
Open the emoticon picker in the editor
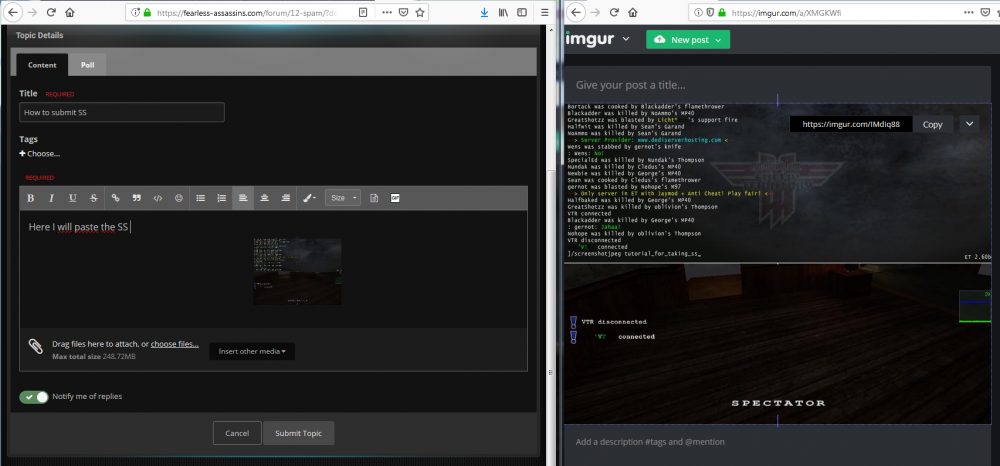[x=179, y=198]
